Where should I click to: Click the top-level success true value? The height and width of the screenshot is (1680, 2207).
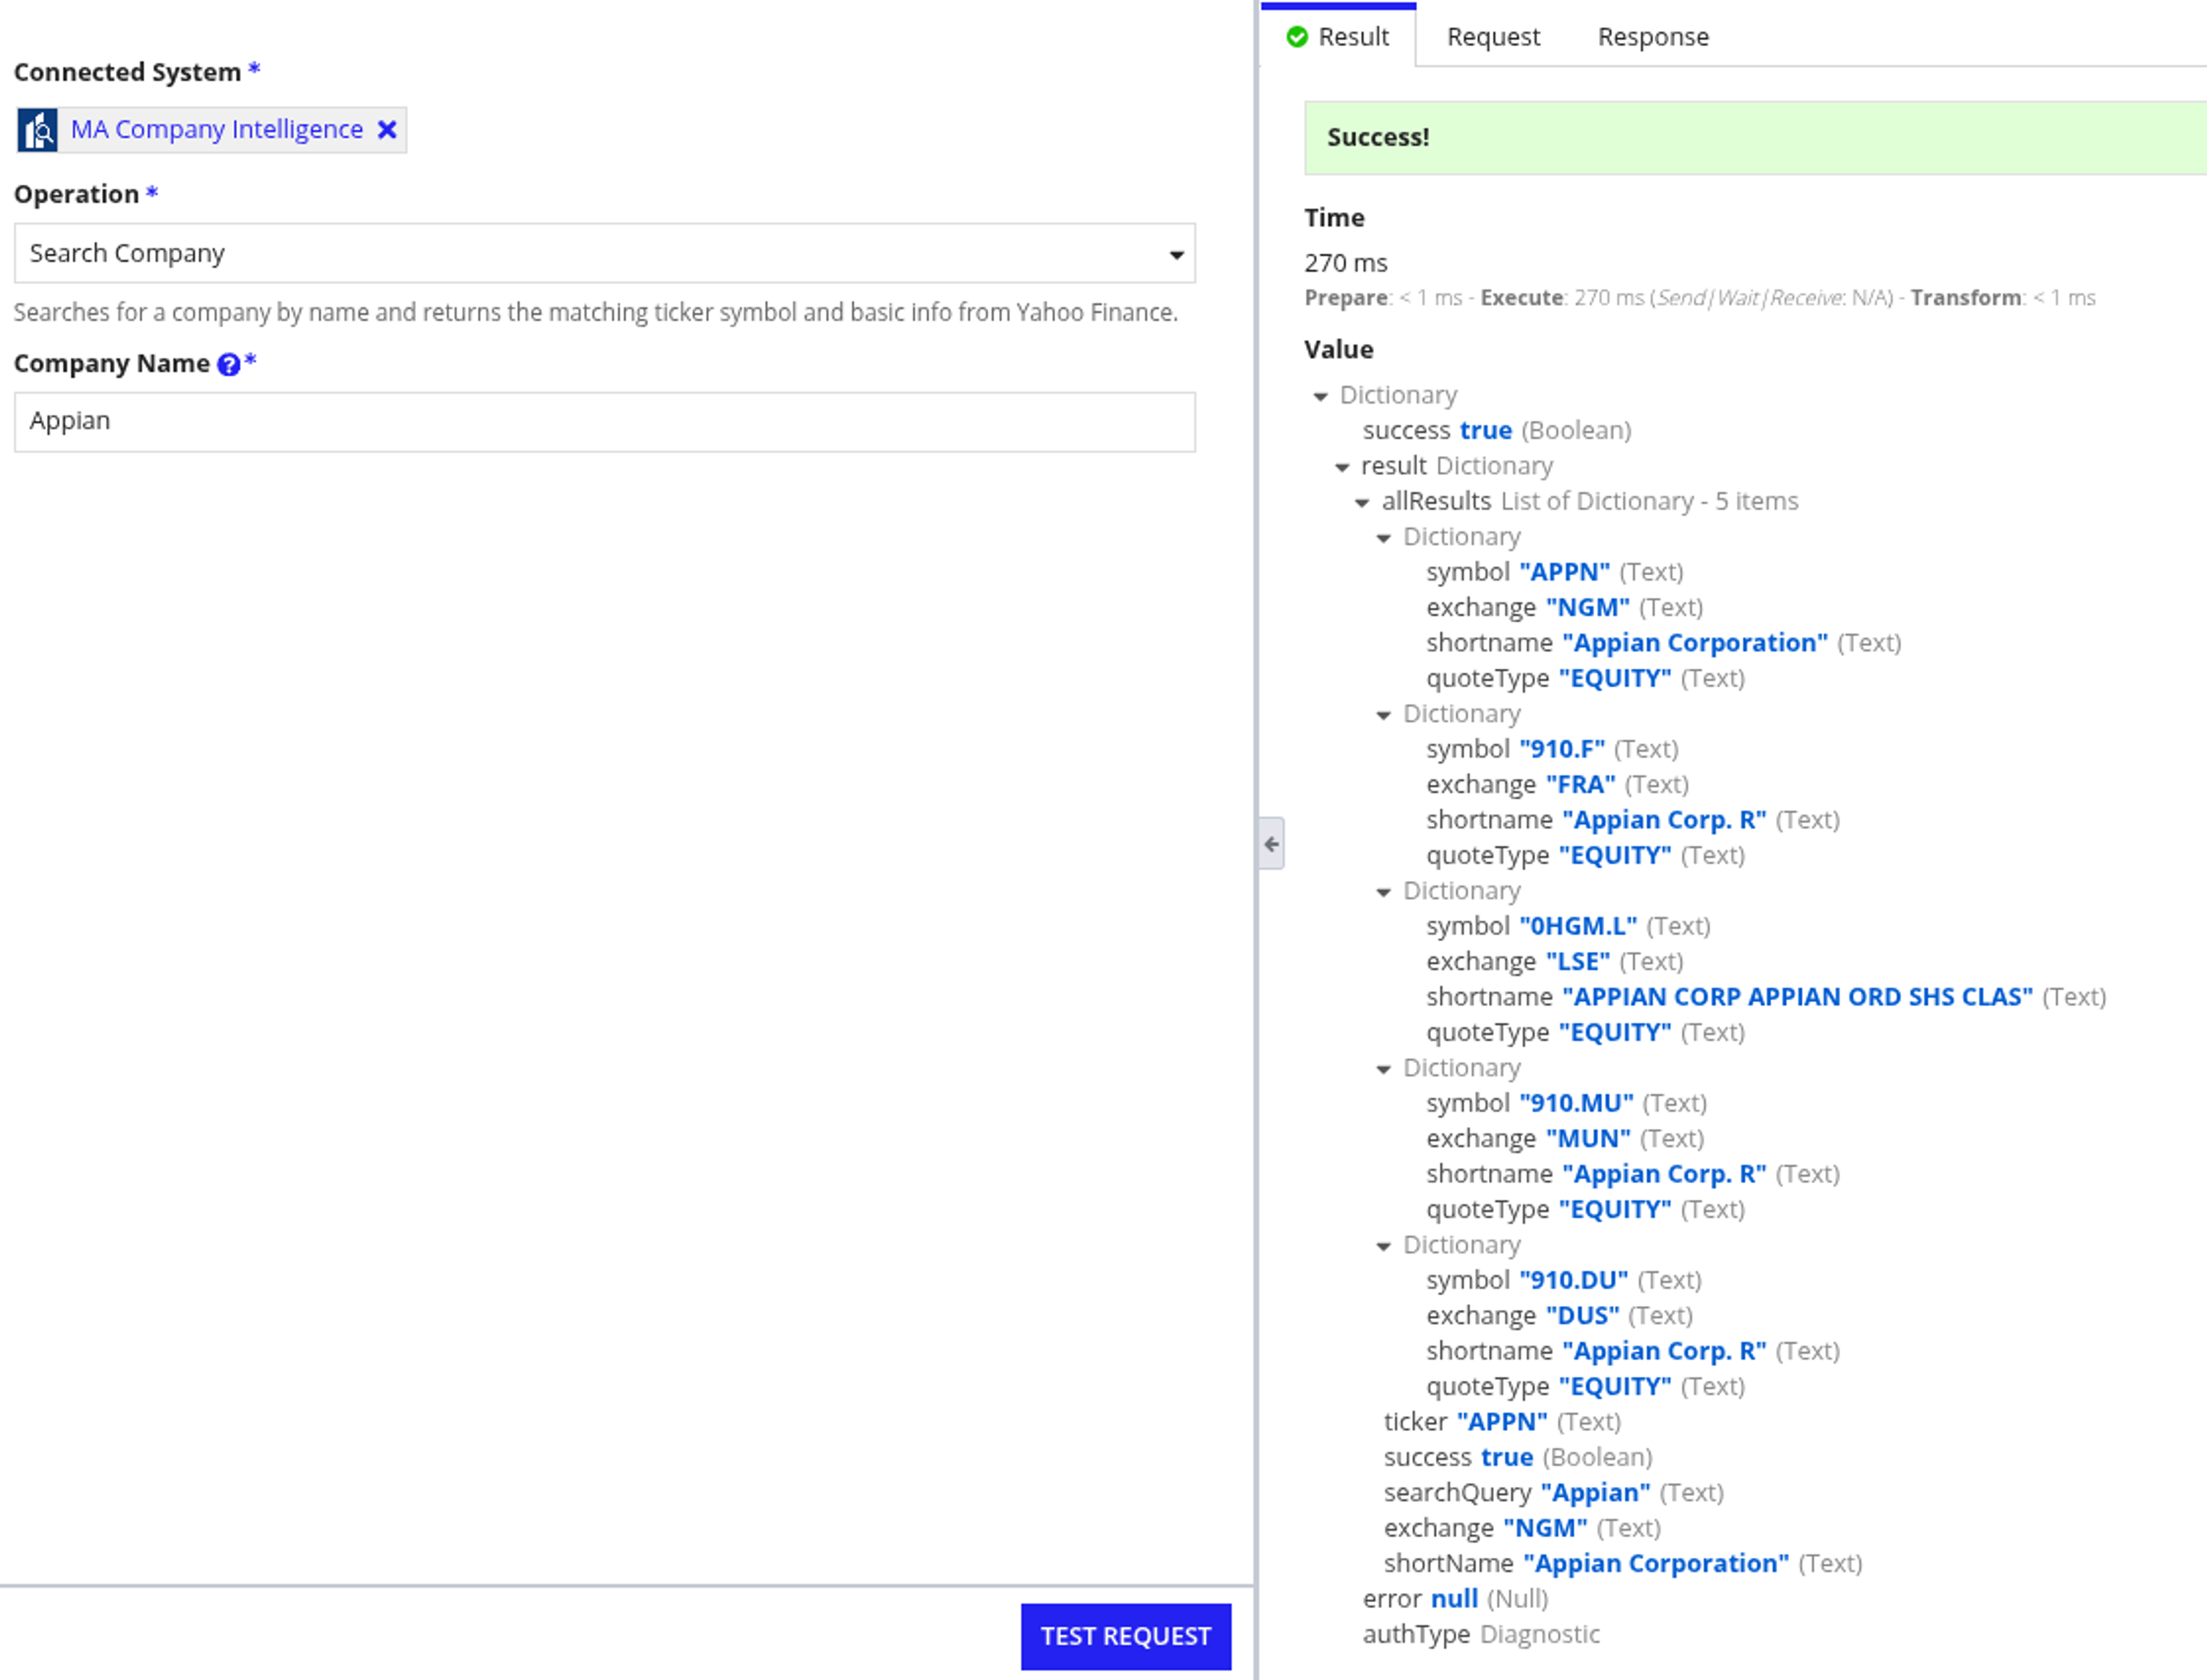tap(1485, 430)
